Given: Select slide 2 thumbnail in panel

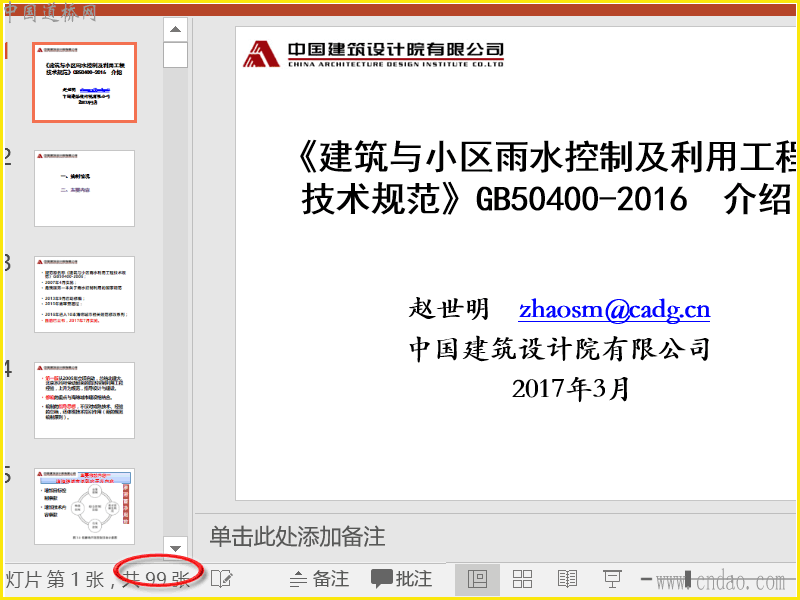Looking at the screenshot, I should pos(85,188).
